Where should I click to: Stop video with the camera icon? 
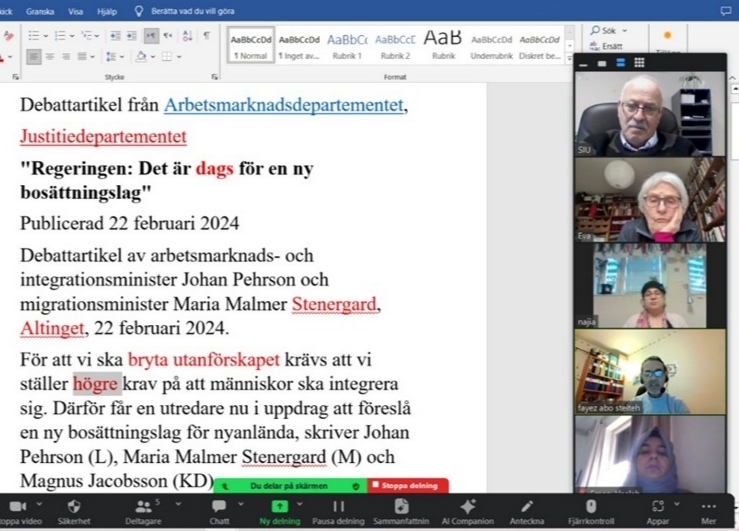point(18,512)
